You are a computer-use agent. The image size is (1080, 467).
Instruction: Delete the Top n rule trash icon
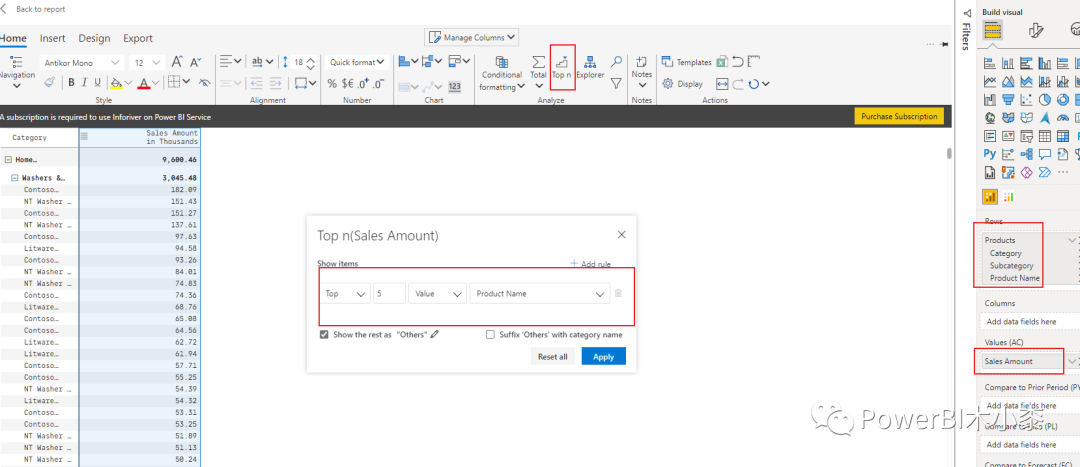click(x=618, y=293)
